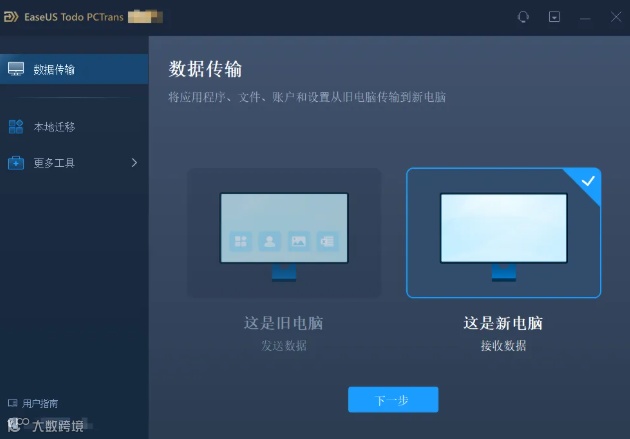The image size is (630, 439).
Task: Open the 更多工具 menu item
Action: click(74, 163)
